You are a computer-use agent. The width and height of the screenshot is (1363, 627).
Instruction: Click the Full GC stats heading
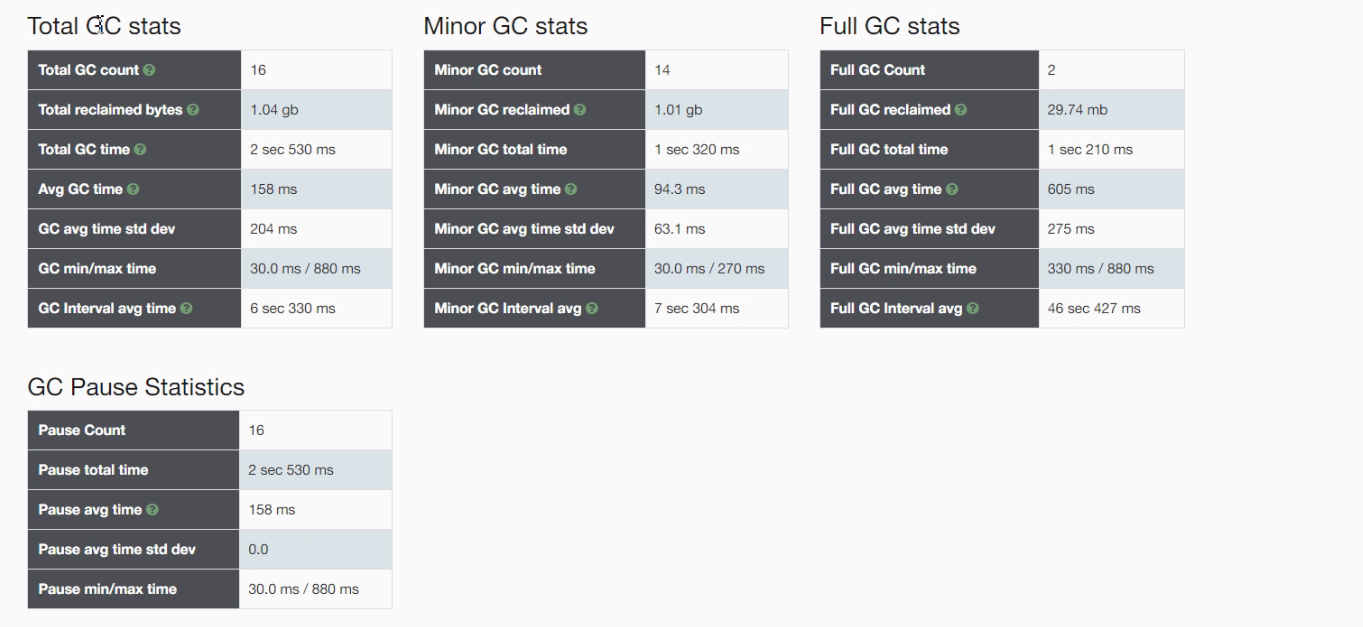(x=890, y=27)
